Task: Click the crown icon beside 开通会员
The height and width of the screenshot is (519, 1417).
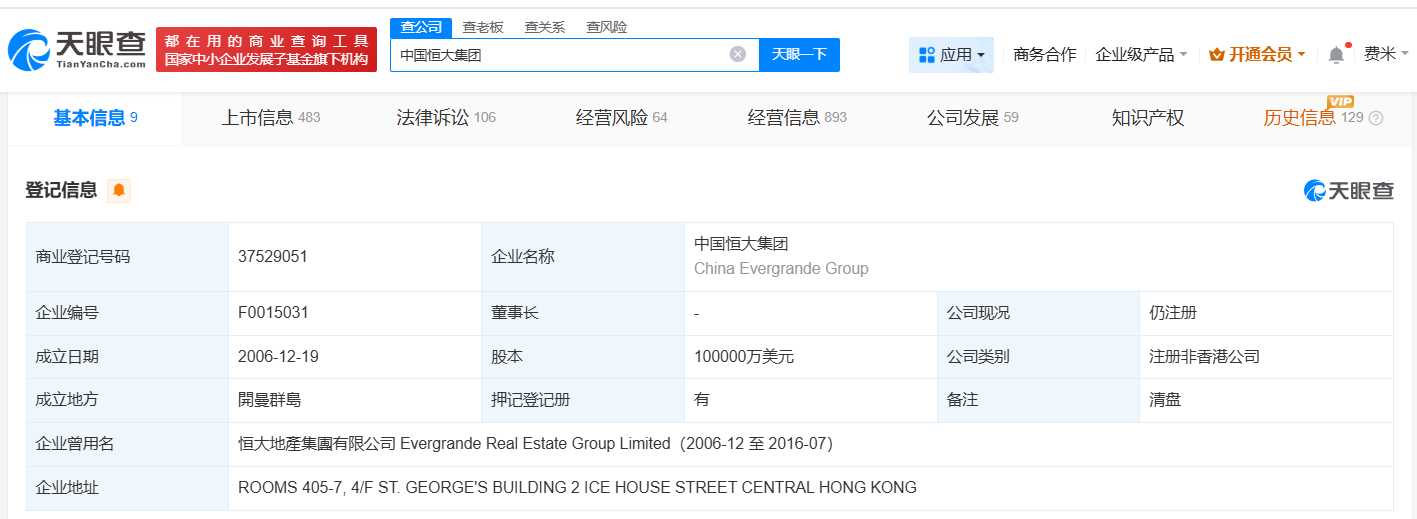Action: 1217,55
